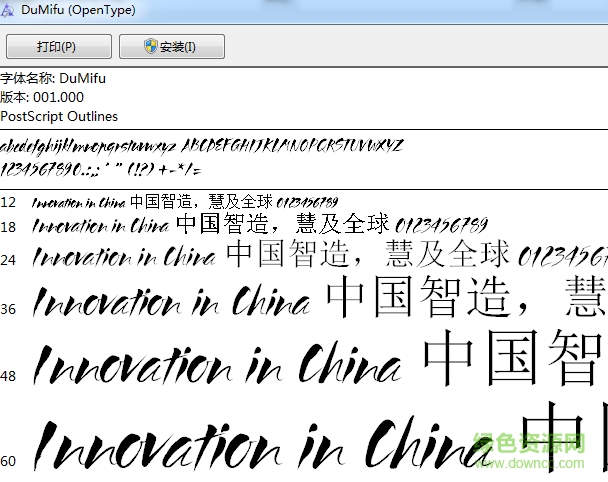Image resolution: width=608 pixels, height=482 pixels.
Task: Click the size 48 label
Action: [8, 376]
